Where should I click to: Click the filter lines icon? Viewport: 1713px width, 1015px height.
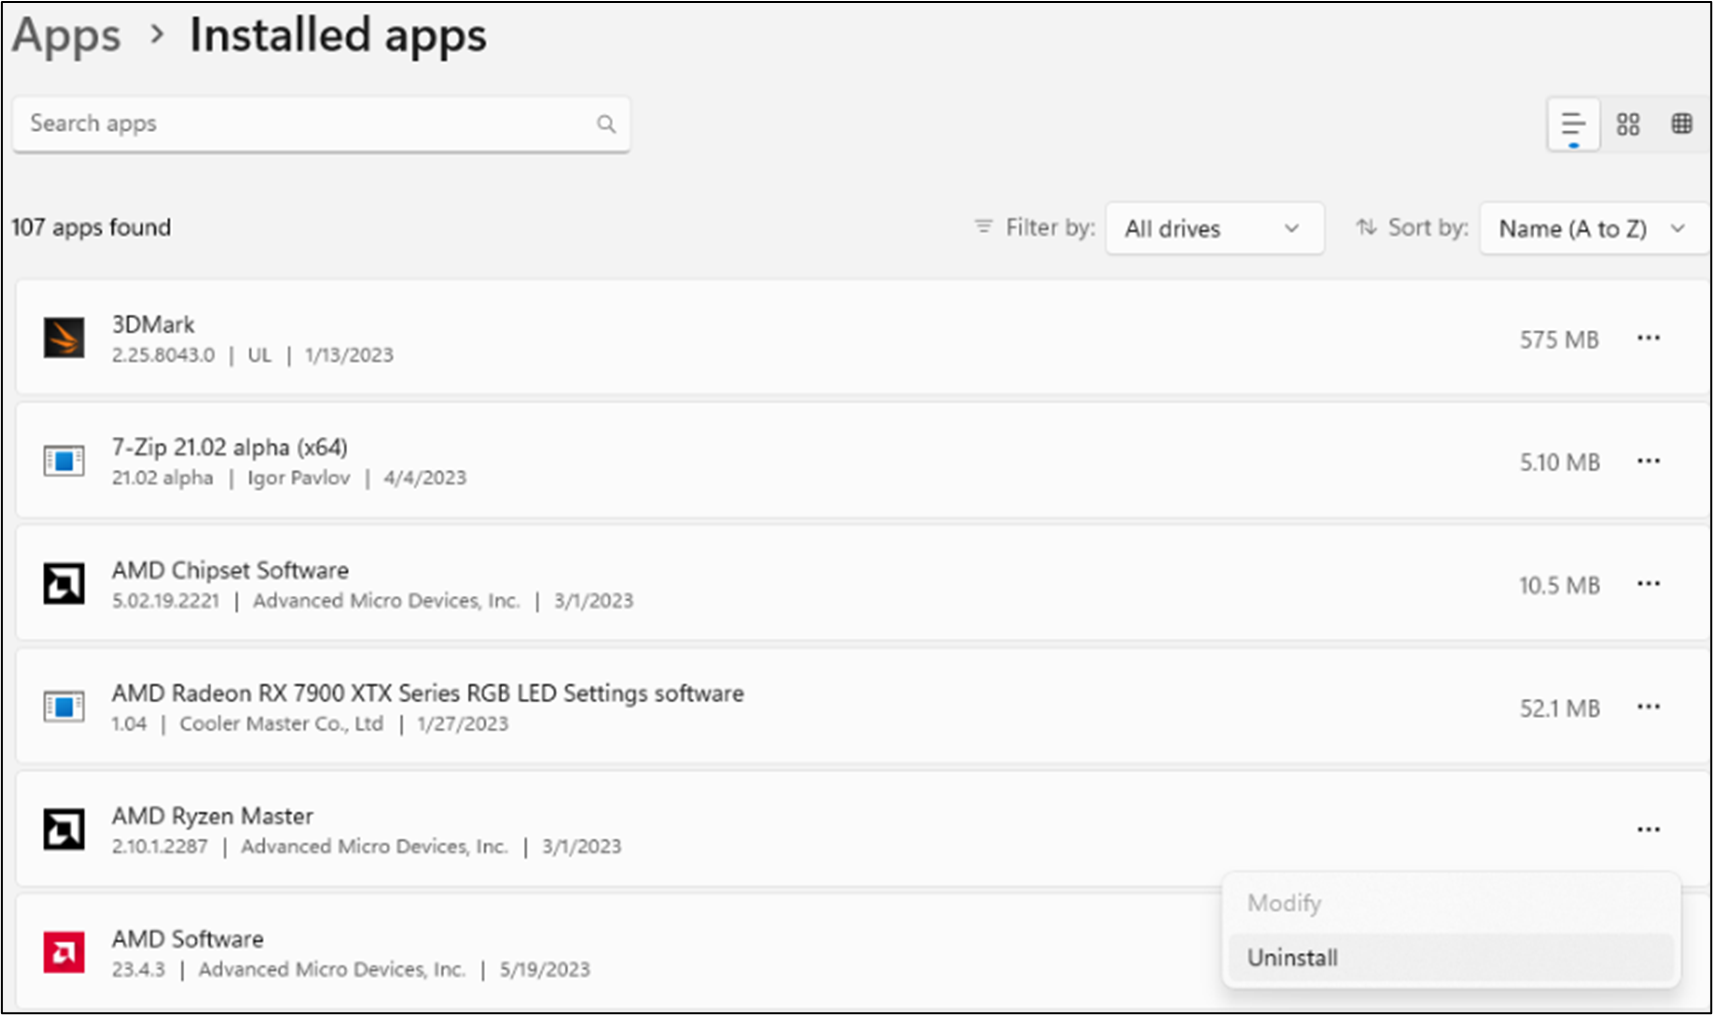[984, 227]
